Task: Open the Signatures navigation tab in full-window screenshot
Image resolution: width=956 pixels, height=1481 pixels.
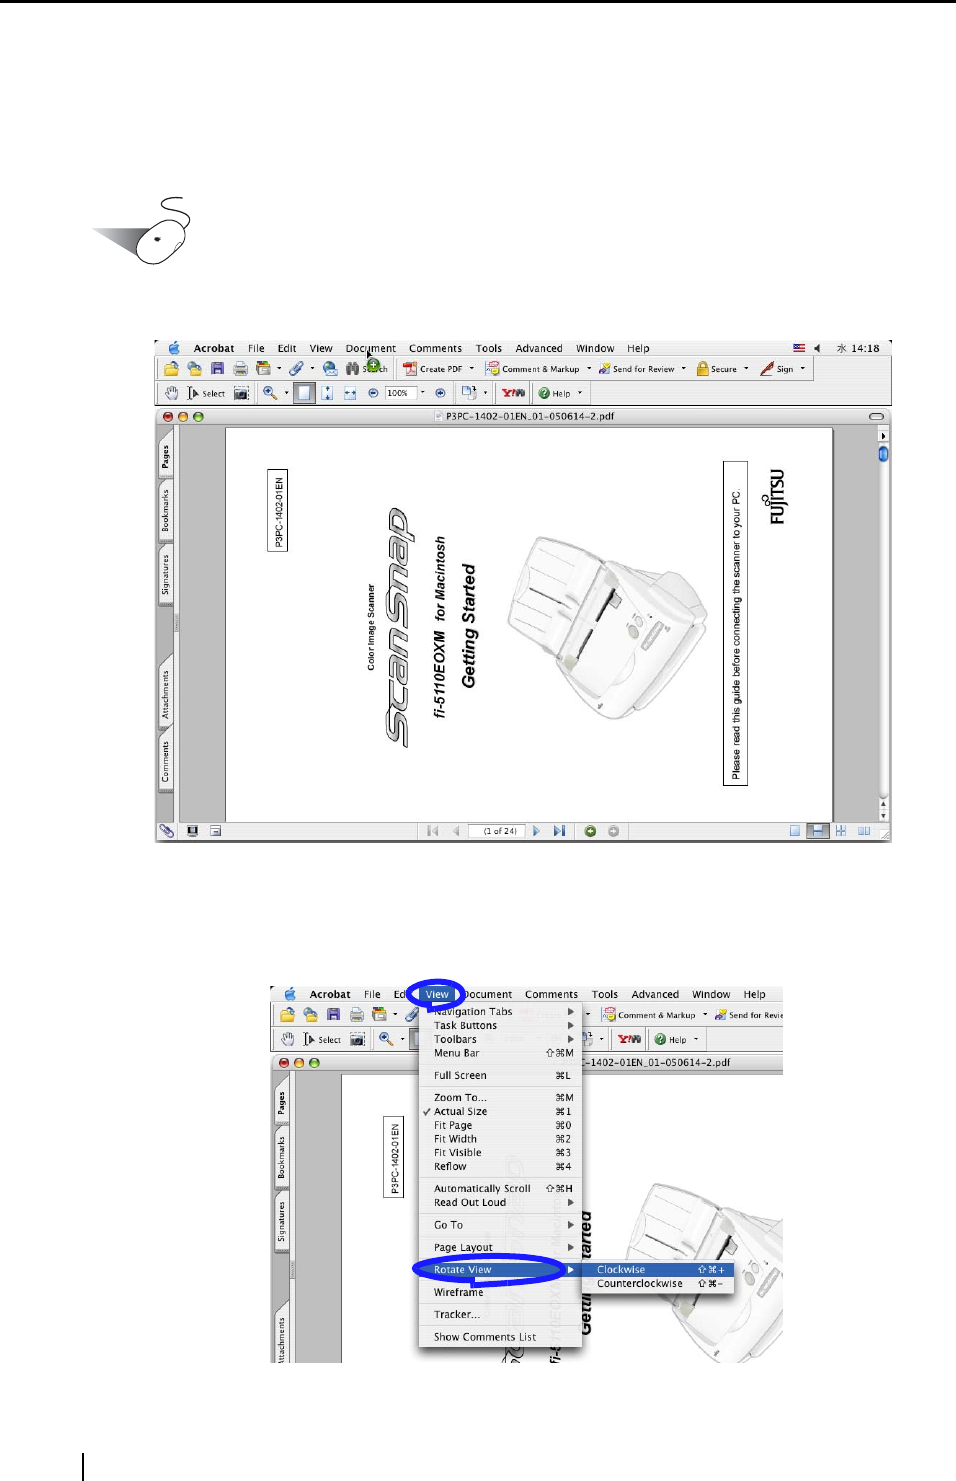Action: [x=165, y=575]
